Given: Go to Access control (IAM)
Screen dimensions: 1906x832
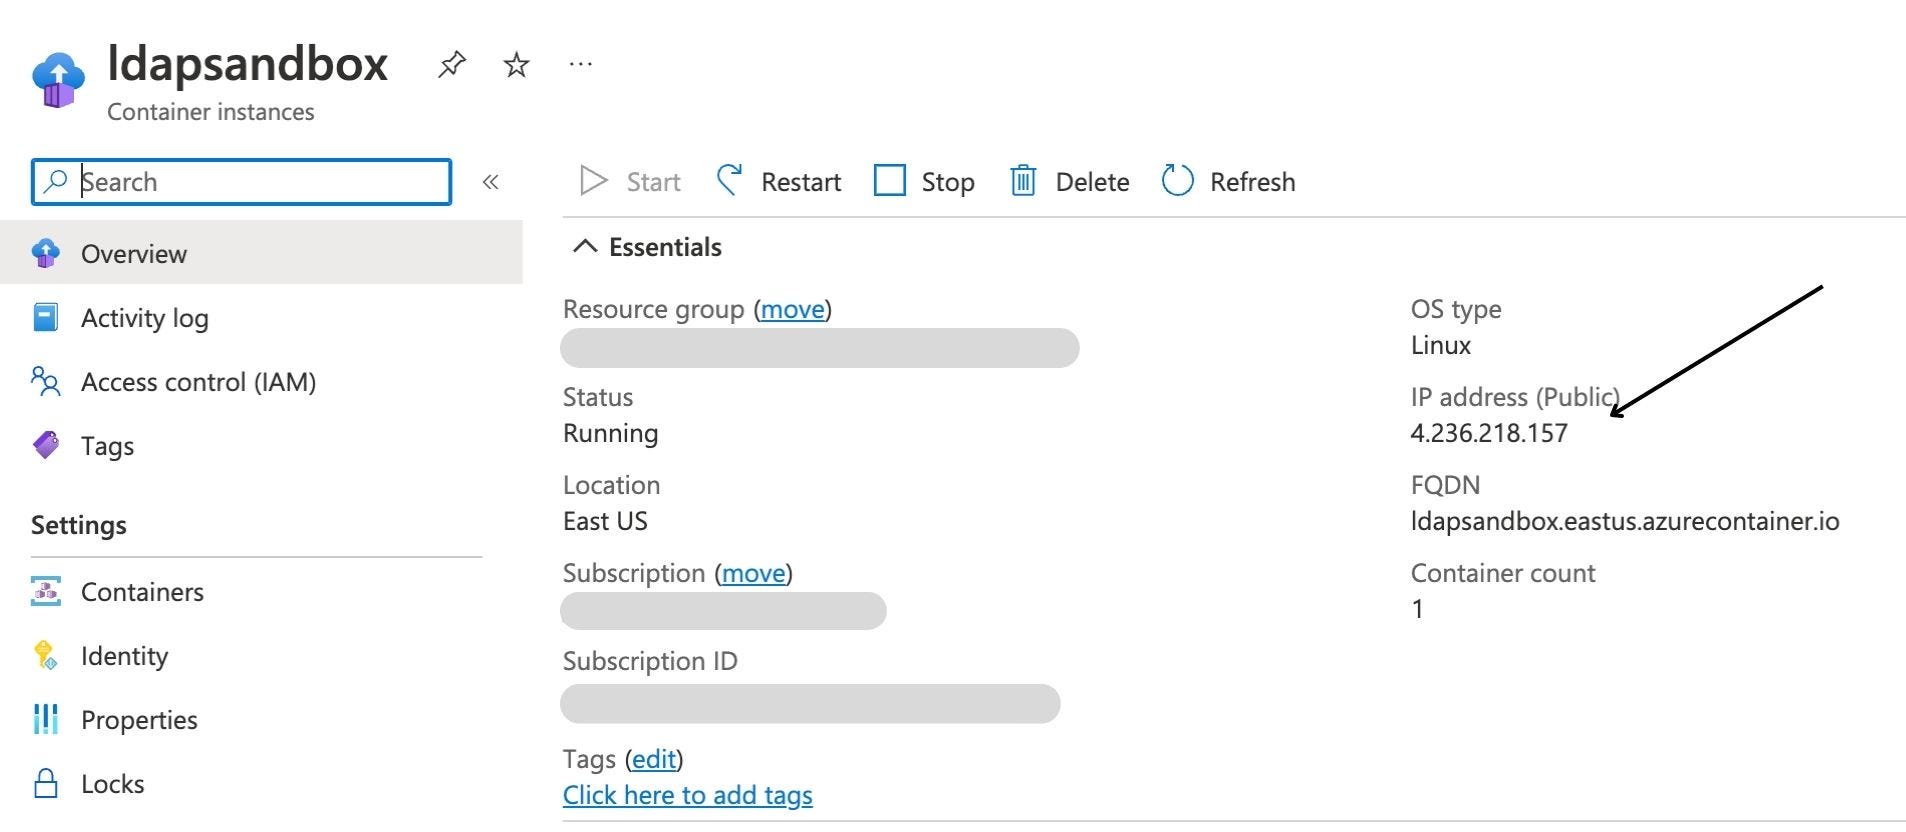Looking at the screenshot, I should click(x=198, y=382).
